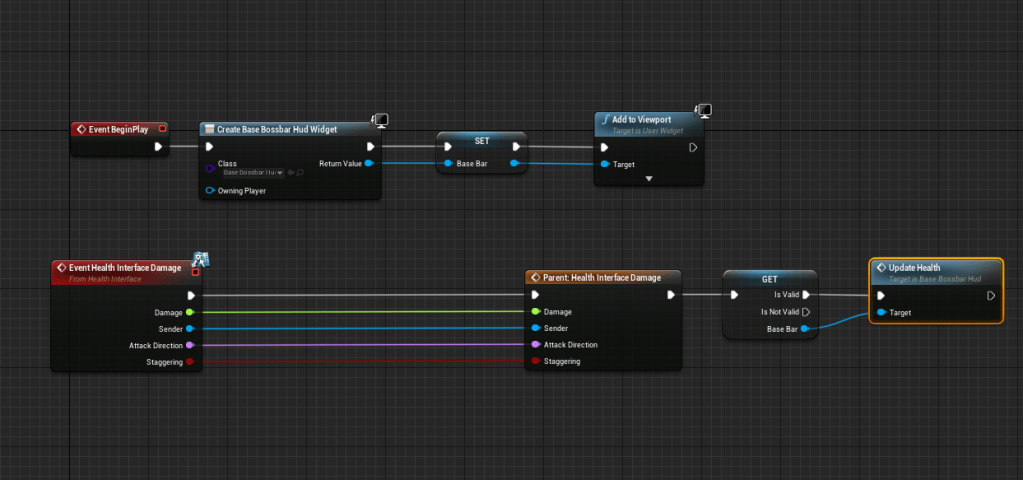Click the Return Value output pin
The height and width of the screenshot is (480, 1023).
coord(370,163)
